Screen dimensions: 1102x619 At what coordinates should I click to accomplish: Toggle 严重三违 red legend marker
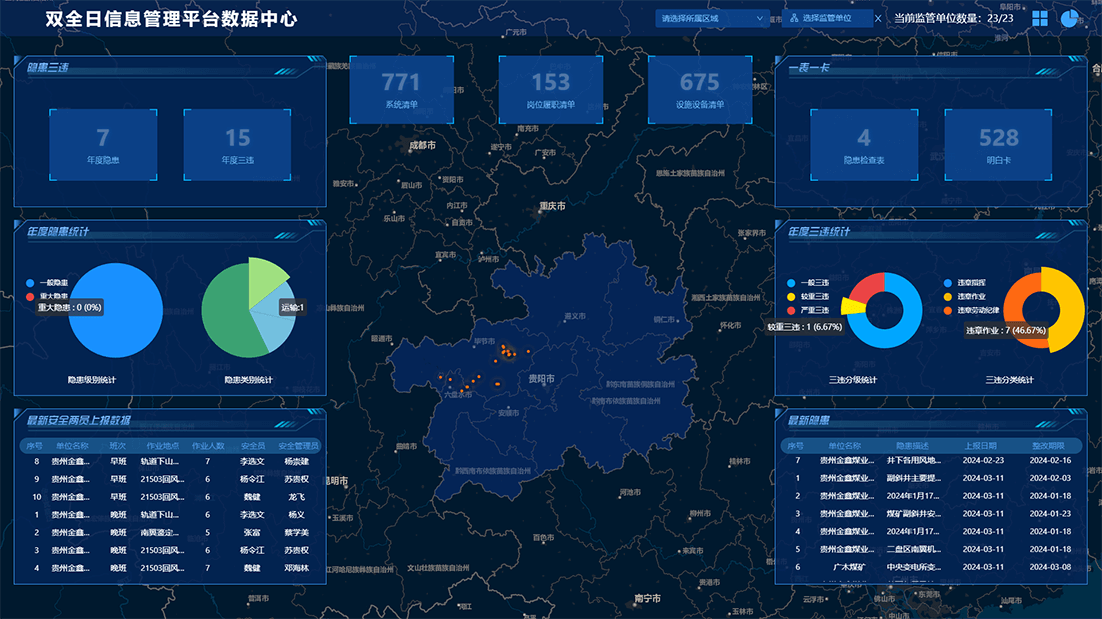coord(792,310)
